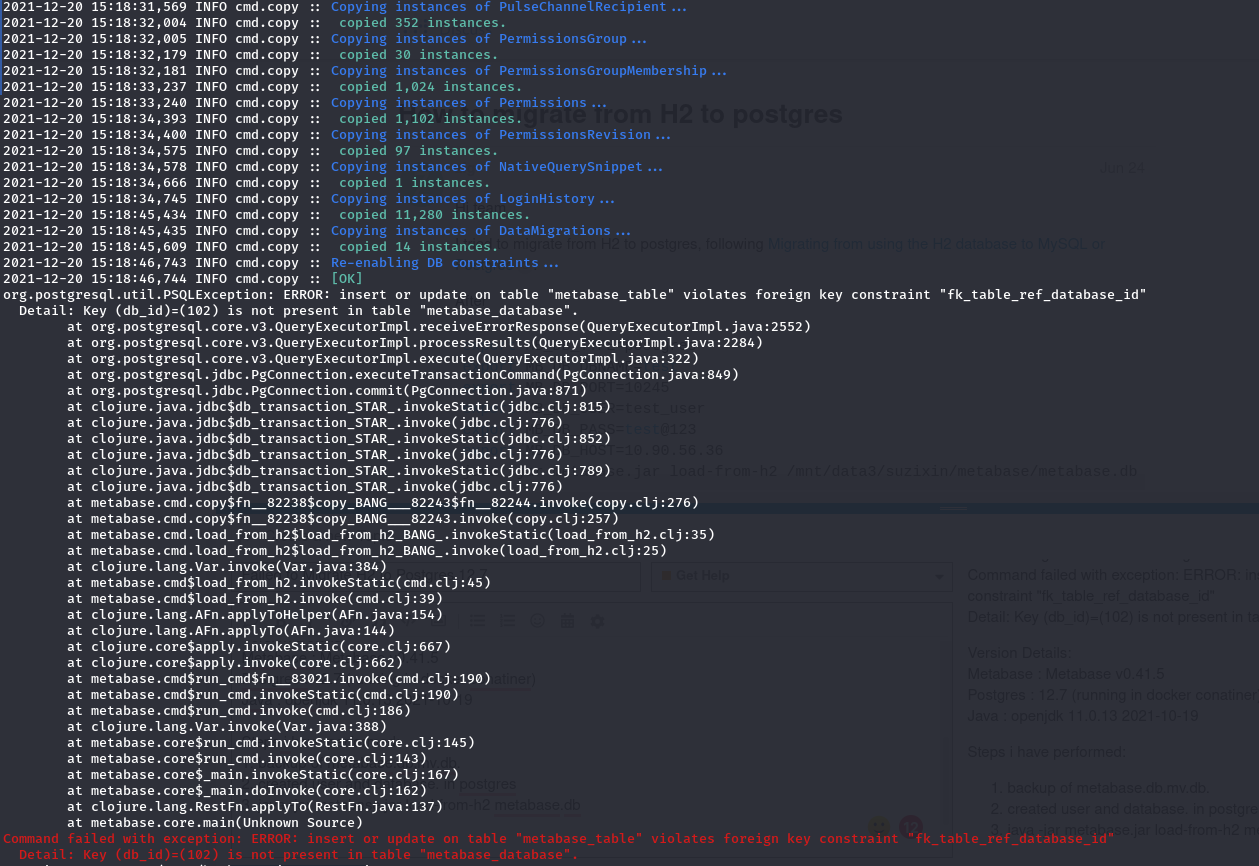Image resolution: width=1259 pixels, height=866 pixels.
Task: Click the smiley face icon below the editor
Action: point(879,825)
